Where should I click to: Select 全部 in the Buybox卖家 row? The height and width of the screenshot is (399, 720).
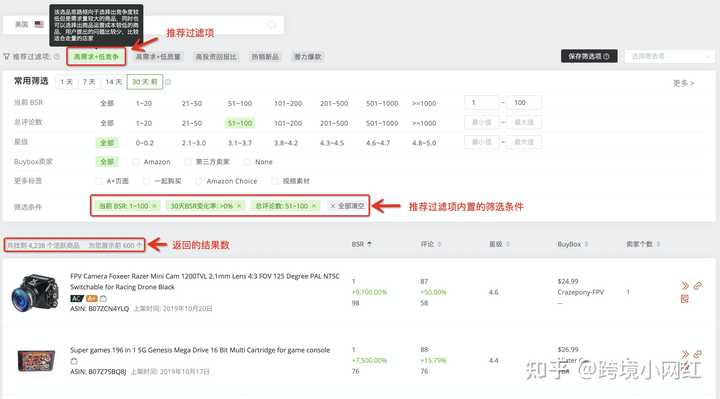(x=107, y=162)
